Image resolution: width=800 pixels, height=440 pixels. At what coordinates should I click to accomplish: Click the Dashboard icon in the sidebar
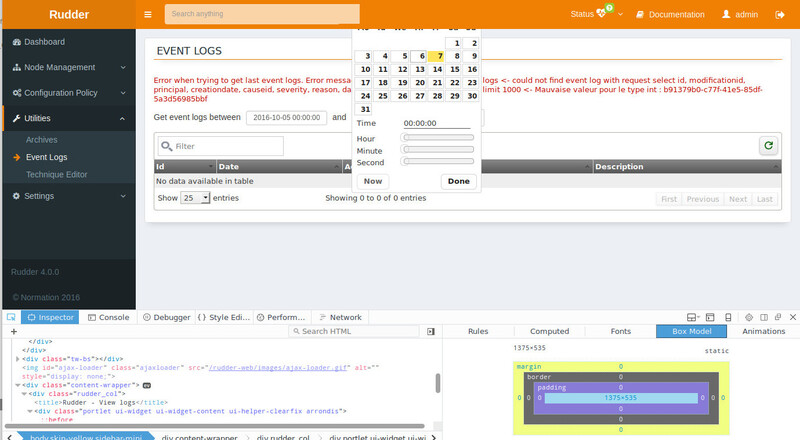point(17,42)
